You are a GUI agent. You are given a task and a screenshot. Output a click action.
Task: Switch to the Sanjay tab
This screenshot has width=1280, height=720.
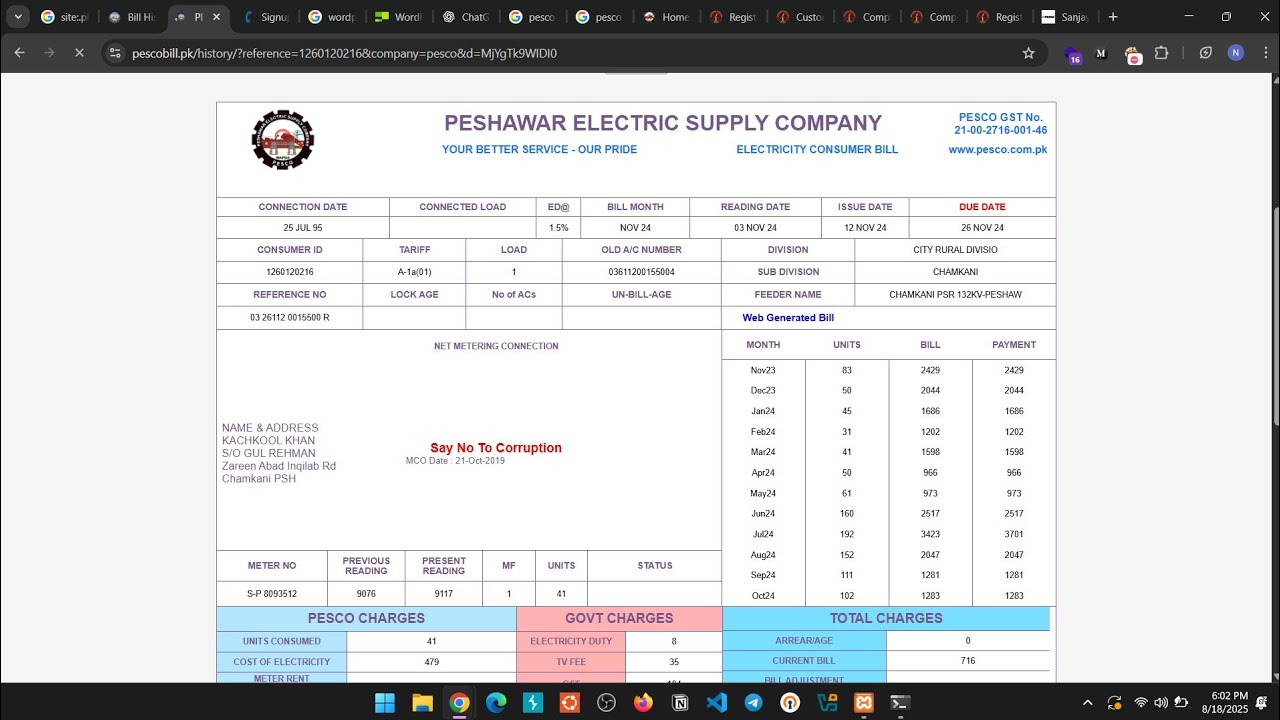1063,17
